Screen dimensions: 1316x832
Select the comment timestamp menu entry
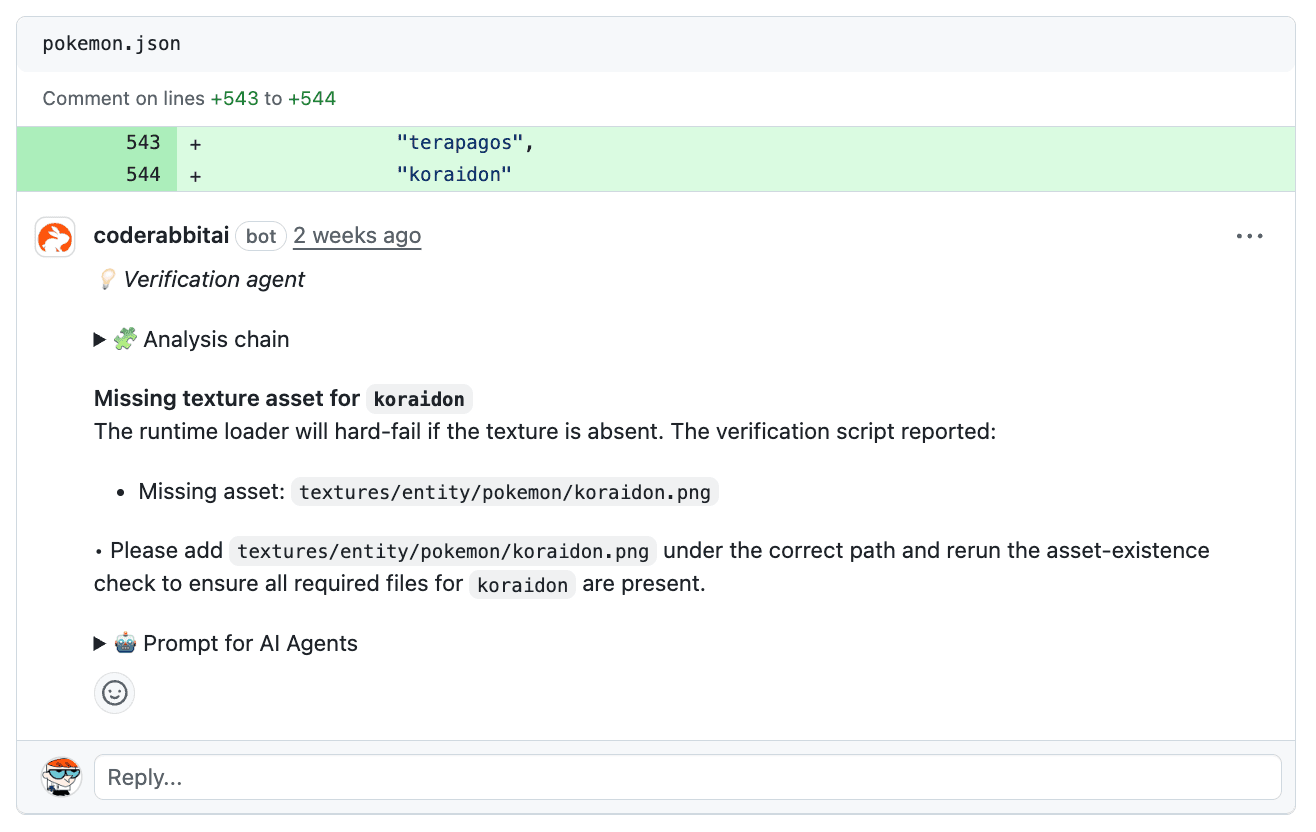[x=357, y=235]
